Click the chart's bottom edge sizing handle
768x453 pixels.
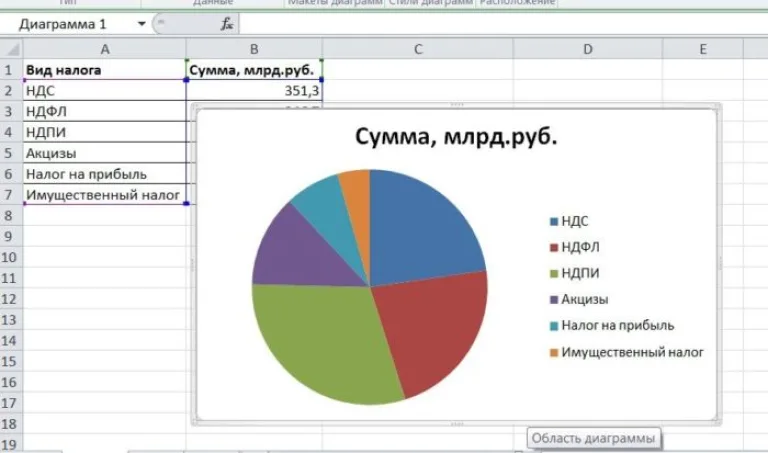456,424
